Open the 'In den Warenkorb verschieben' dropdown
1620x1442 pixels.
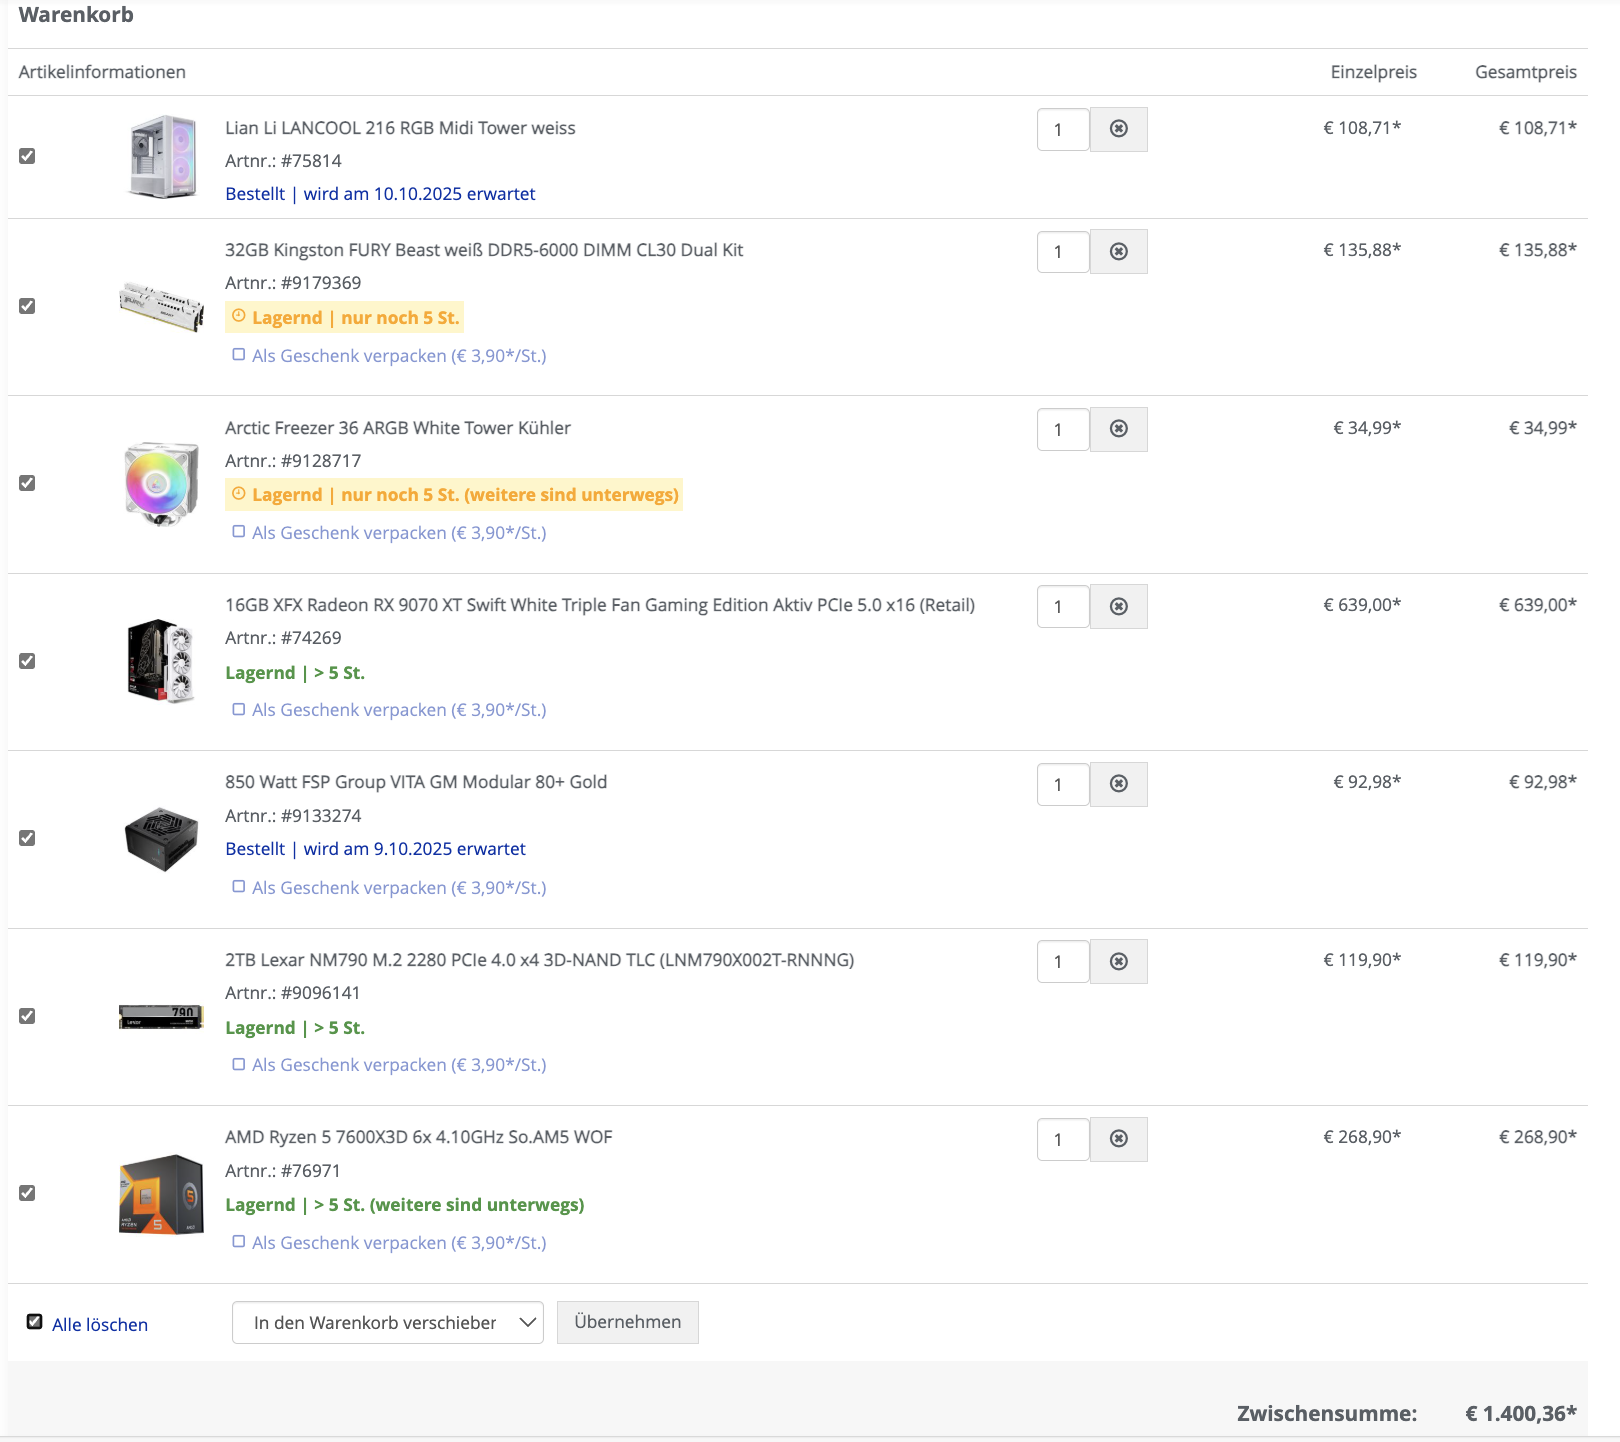point(387,1323)
